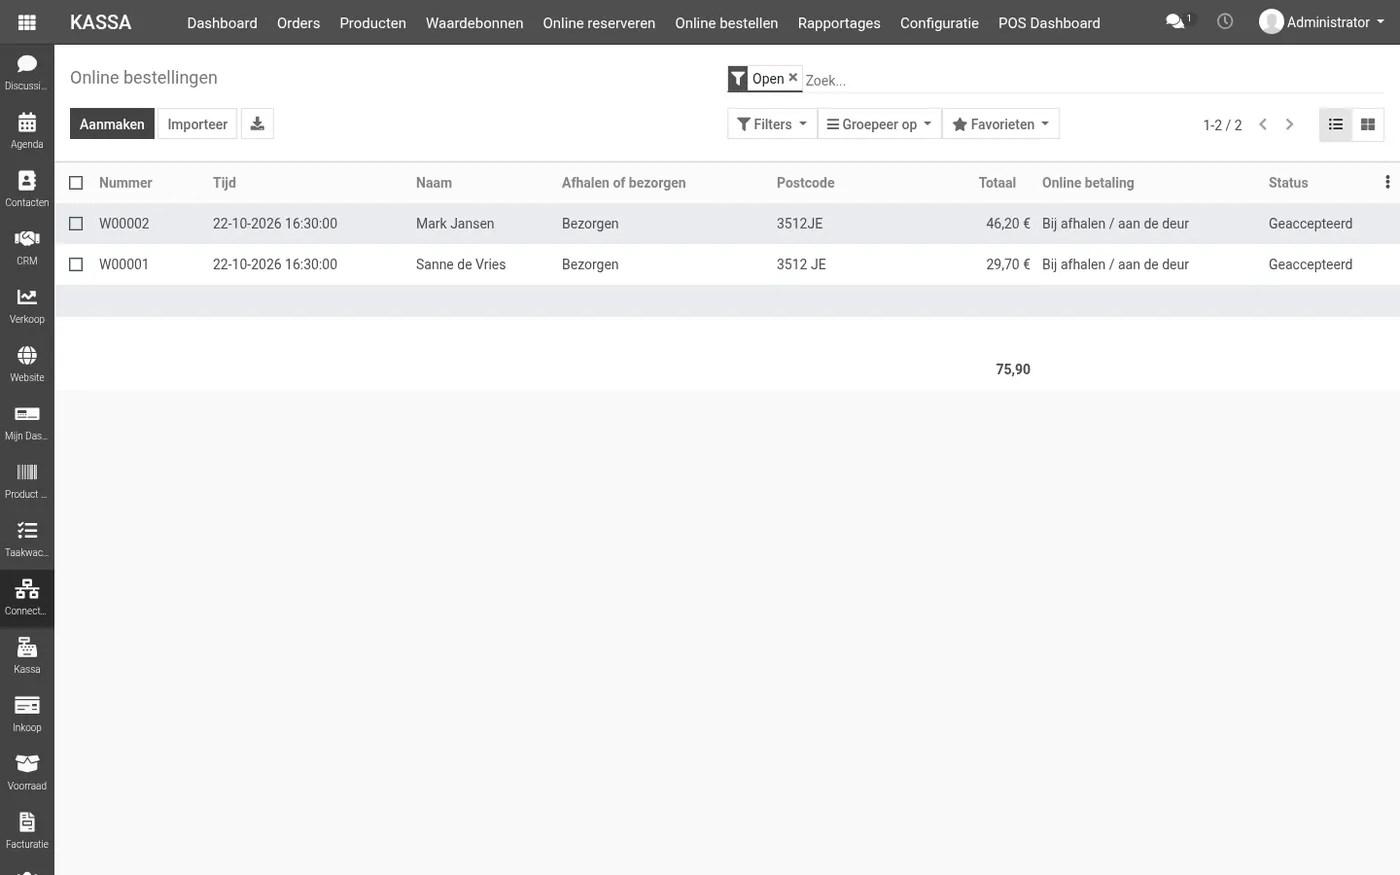Open optional columns menu (three dots)
1400x875 pixels.
coord(1387,182)
